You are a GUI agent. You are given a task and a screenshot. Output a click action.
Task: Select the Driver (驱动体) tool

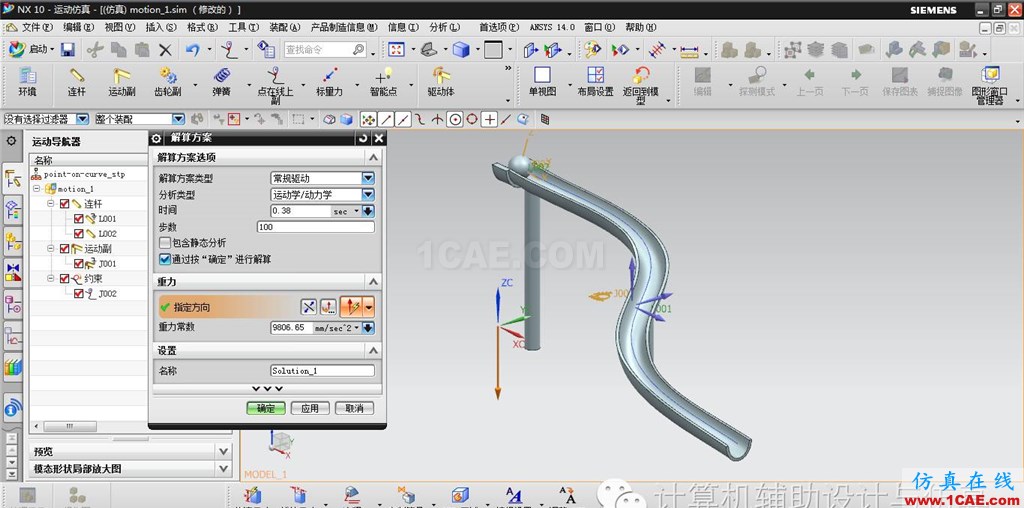click(441, 82)
